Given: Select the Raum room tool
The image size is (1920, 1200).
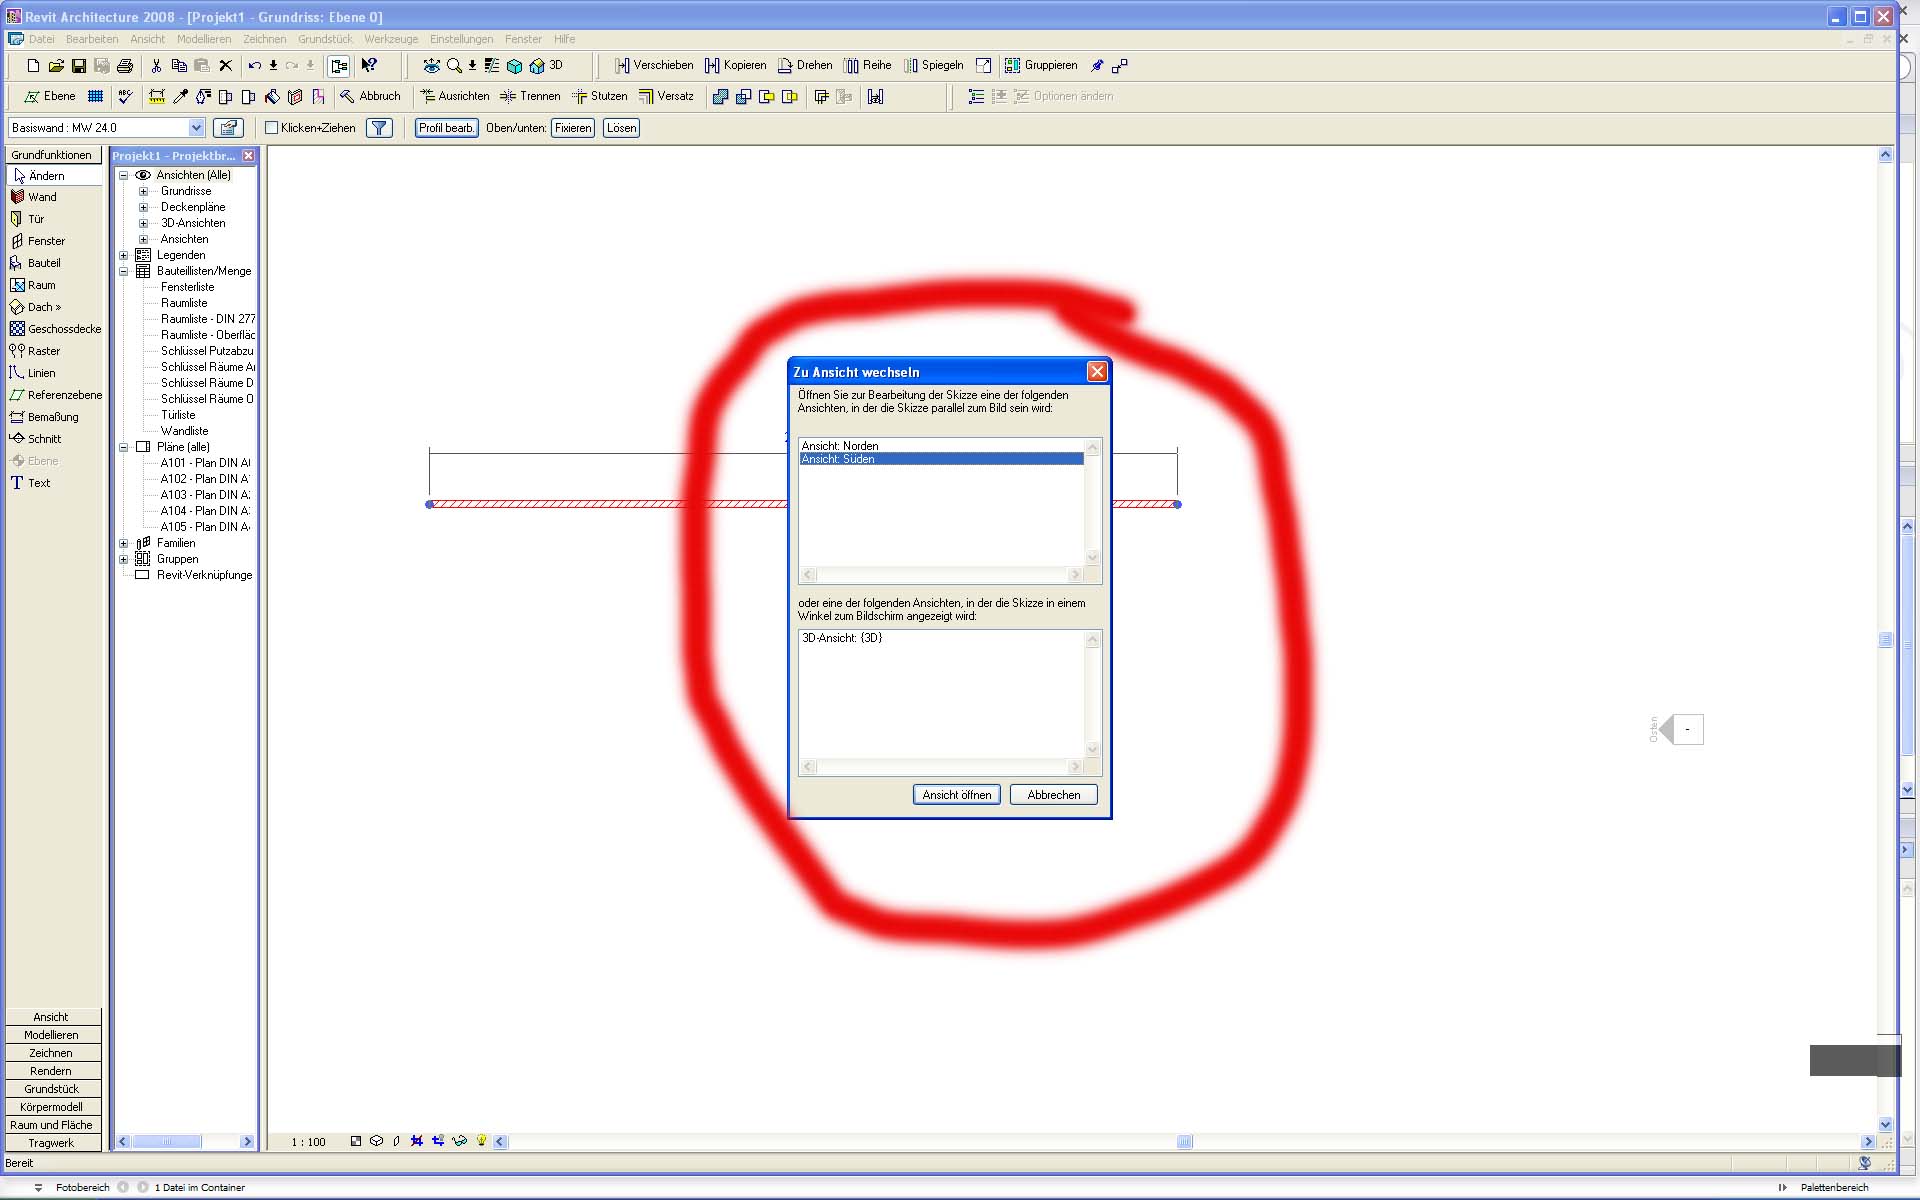Looking at the screenshot, I should pos(32,285).
